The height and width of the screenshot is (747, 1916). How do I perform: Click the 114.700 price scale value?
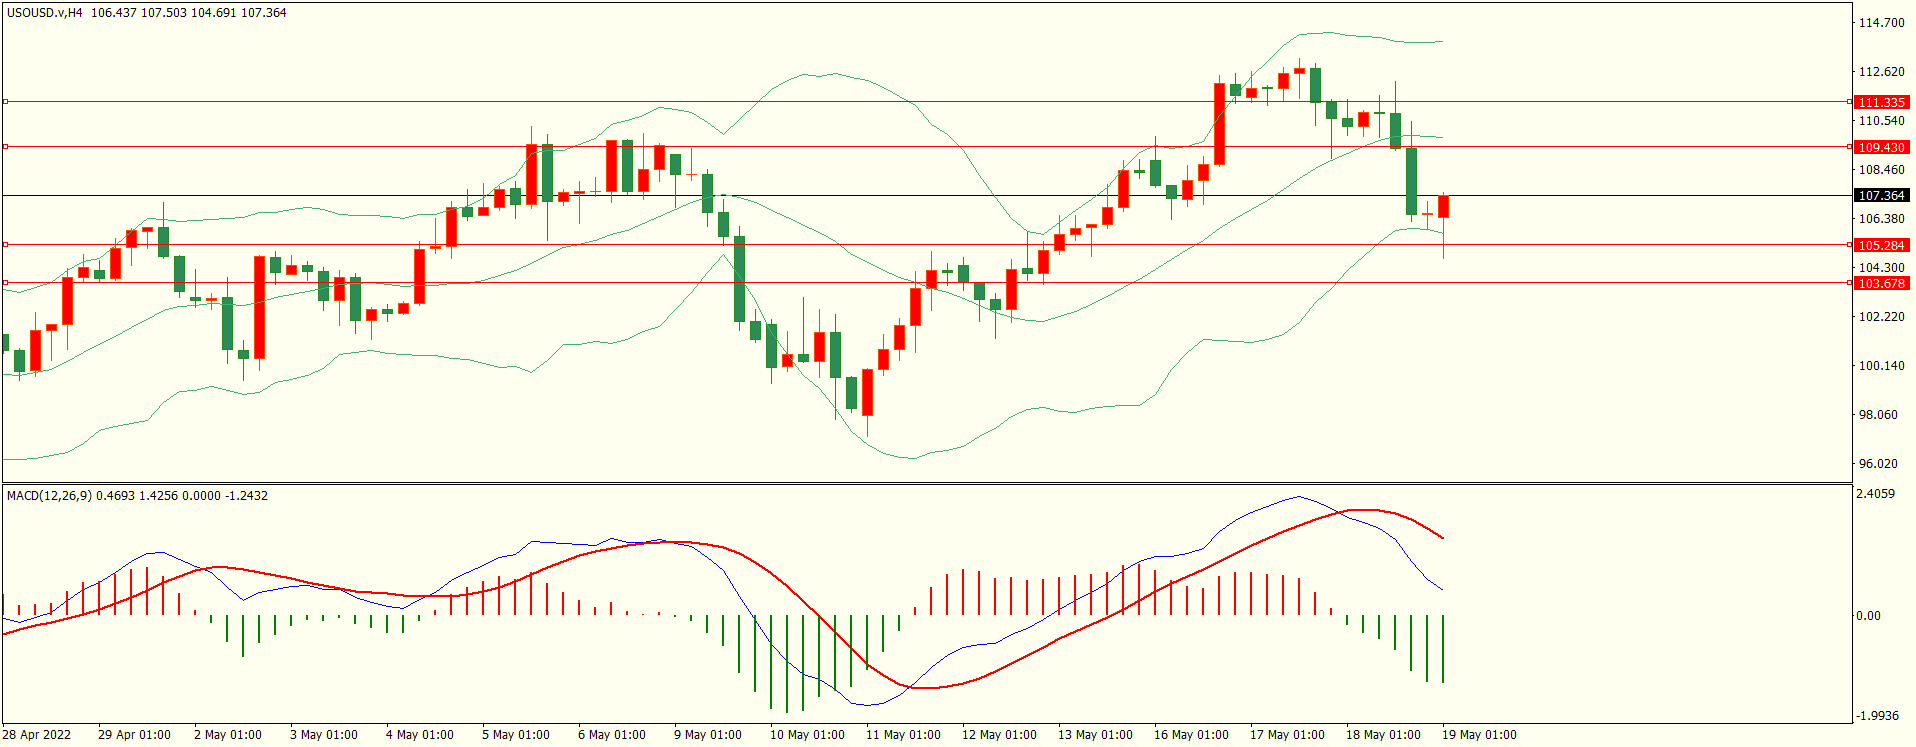[x=1881, y=23]
